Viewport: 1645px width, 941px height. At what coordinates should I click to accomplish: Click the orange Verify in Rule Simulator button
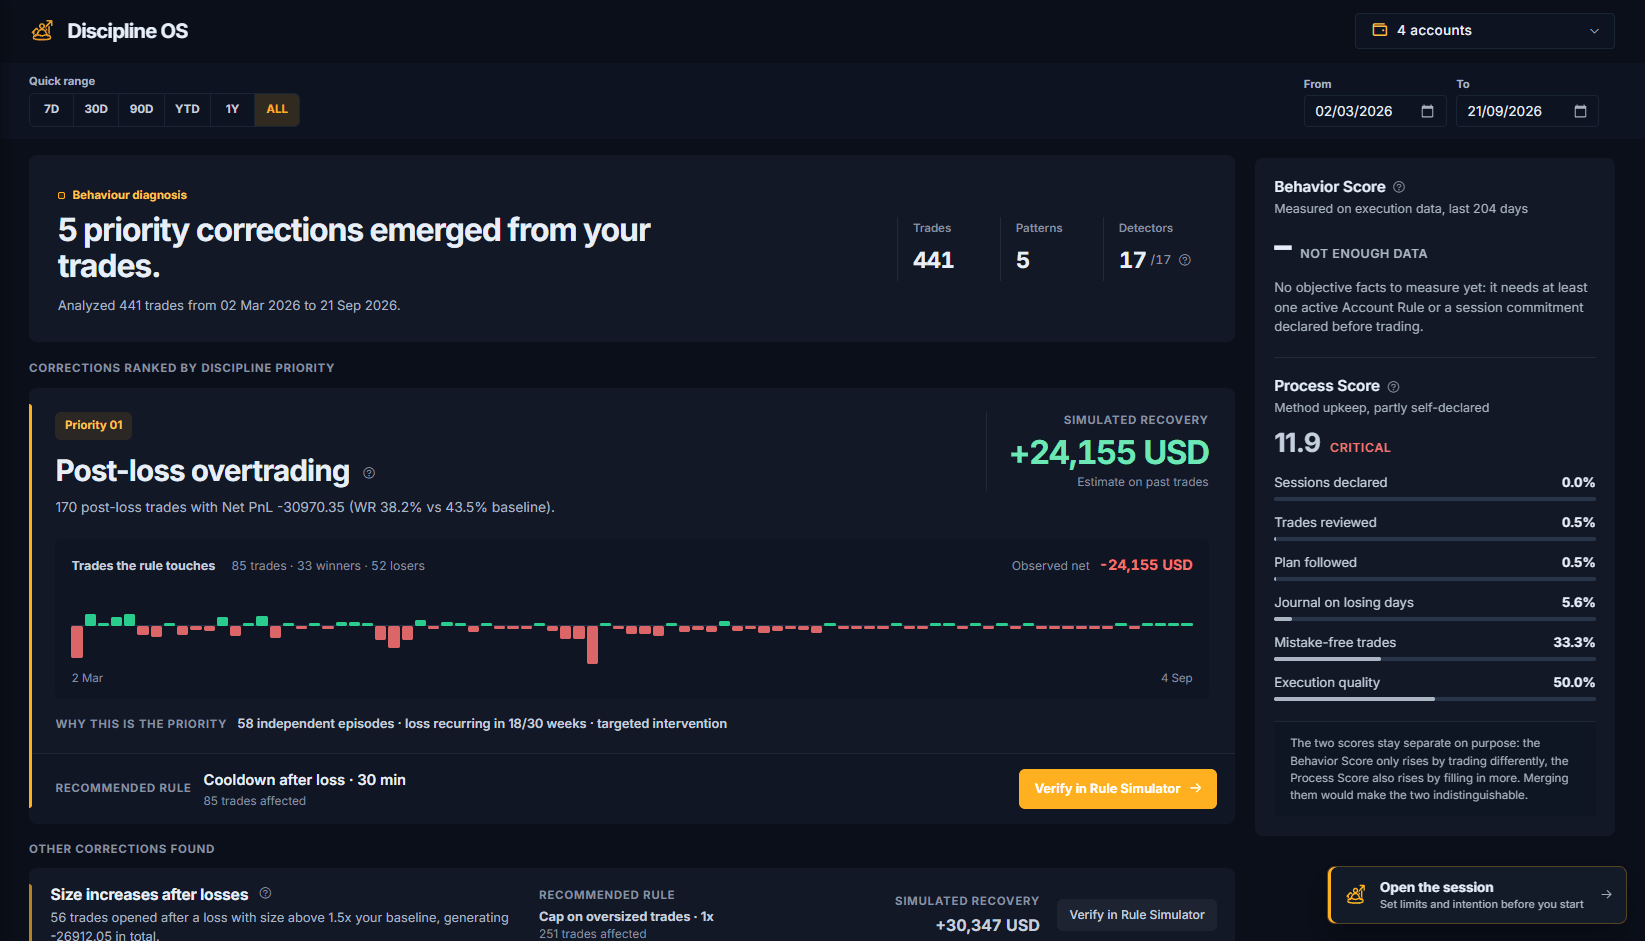[1118, 789]
